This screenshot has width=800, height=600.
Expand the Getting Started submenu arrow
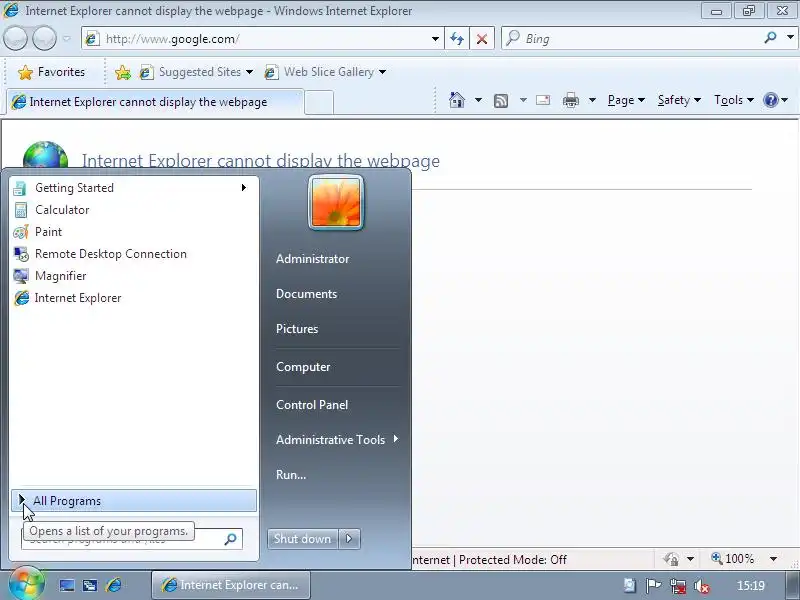(x=244, y=188)
